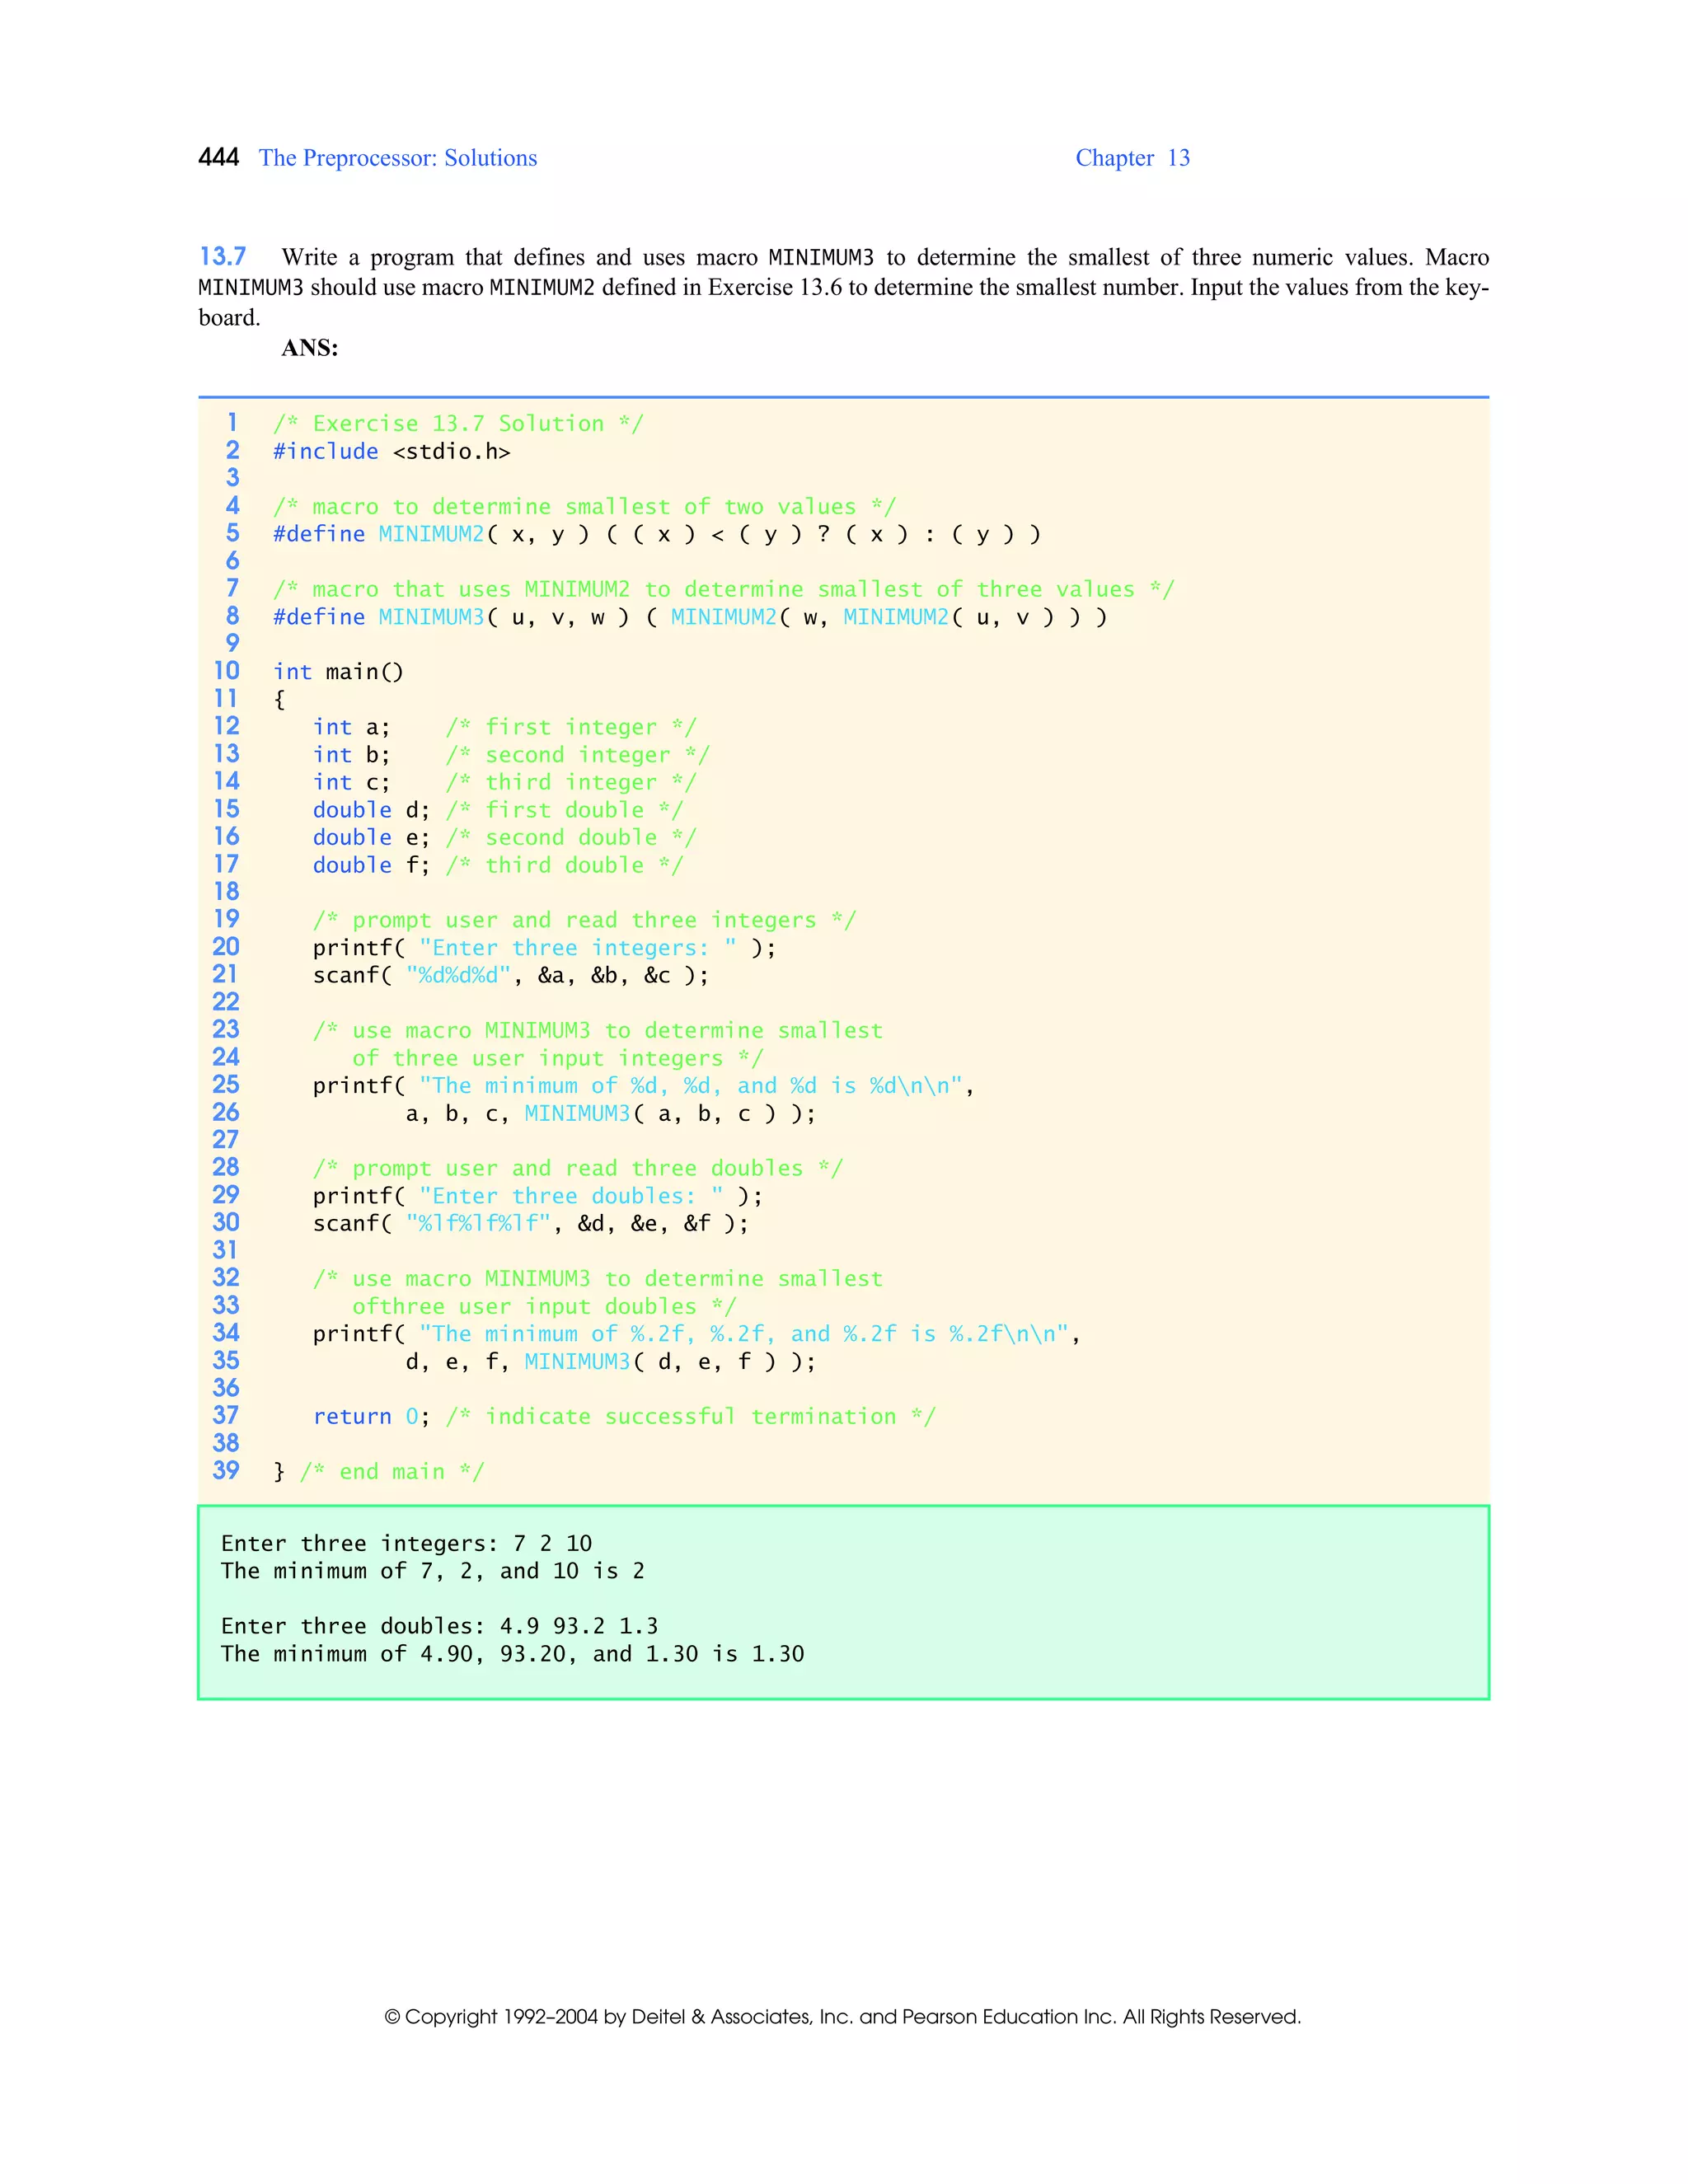
Task: Click the comment 'ofthree user input doubles'
Action: [544, 1307]
